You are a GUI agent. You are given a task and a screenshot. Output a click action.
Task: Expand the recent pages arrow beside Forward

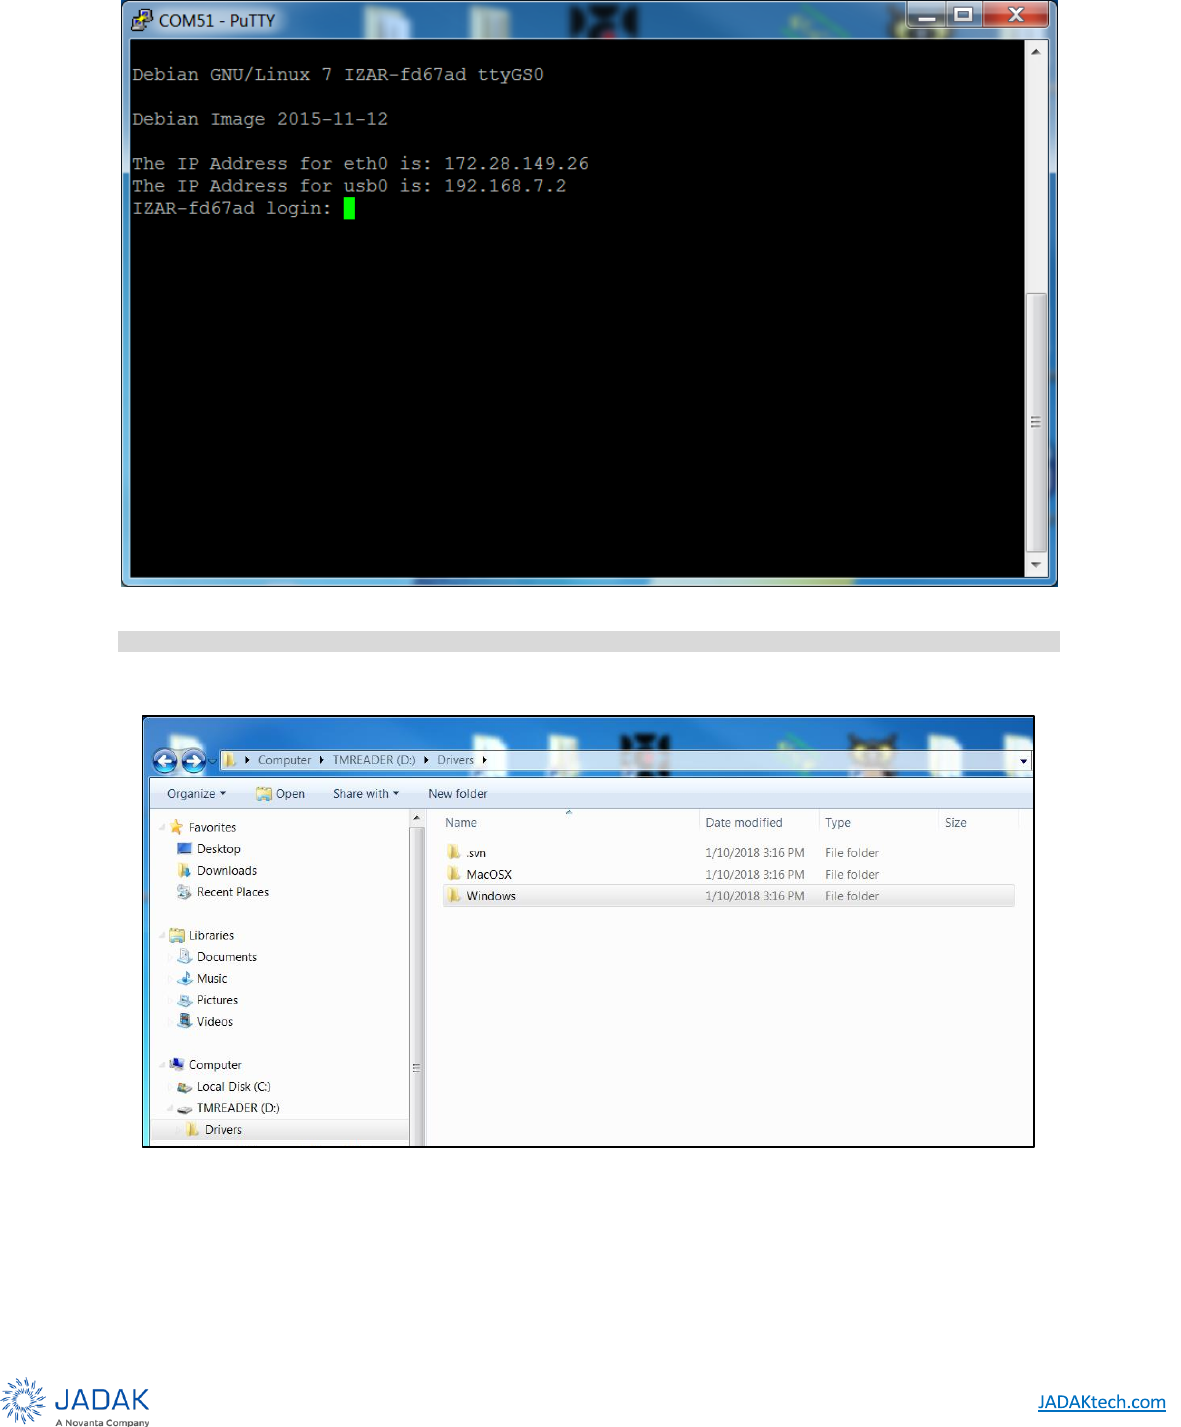point(212,762)
